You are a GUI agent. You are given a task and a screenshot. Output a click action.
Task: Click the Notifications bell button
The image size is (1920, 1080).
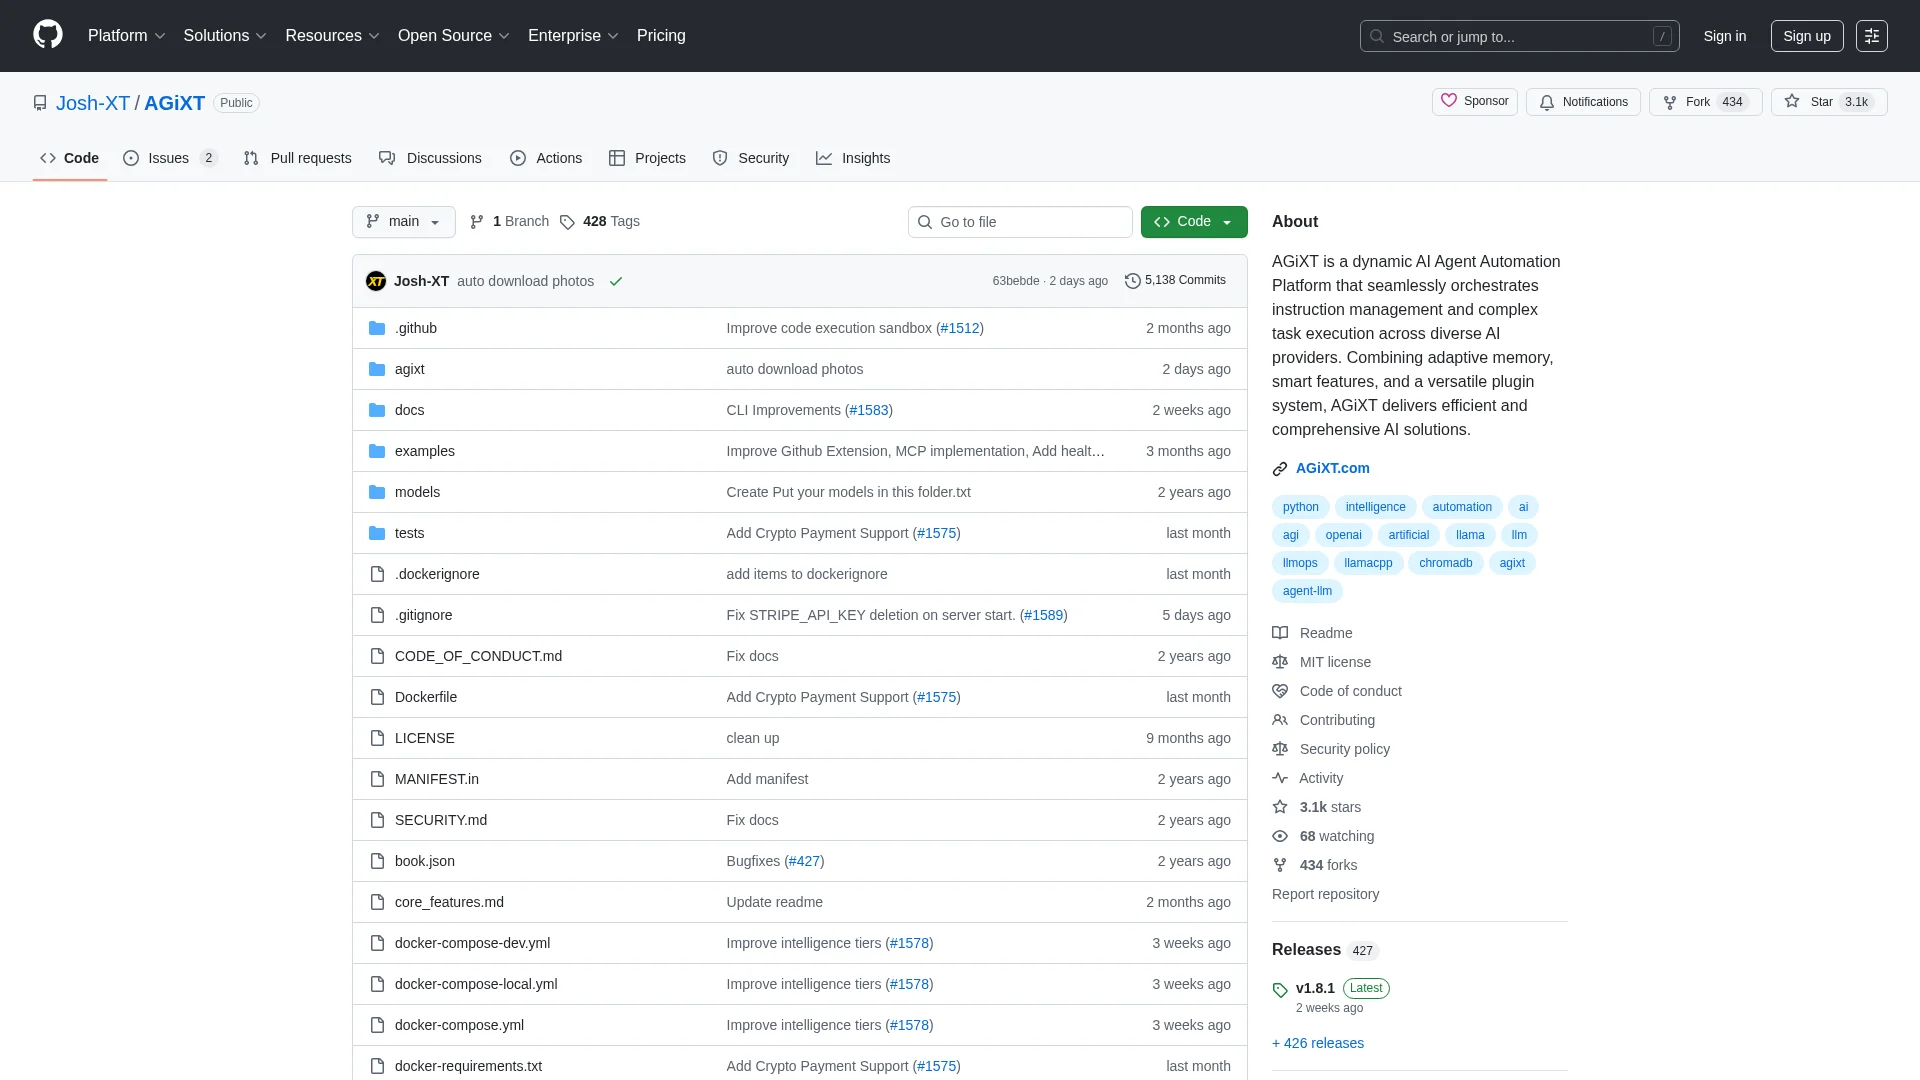click(x=1583, y=102)
